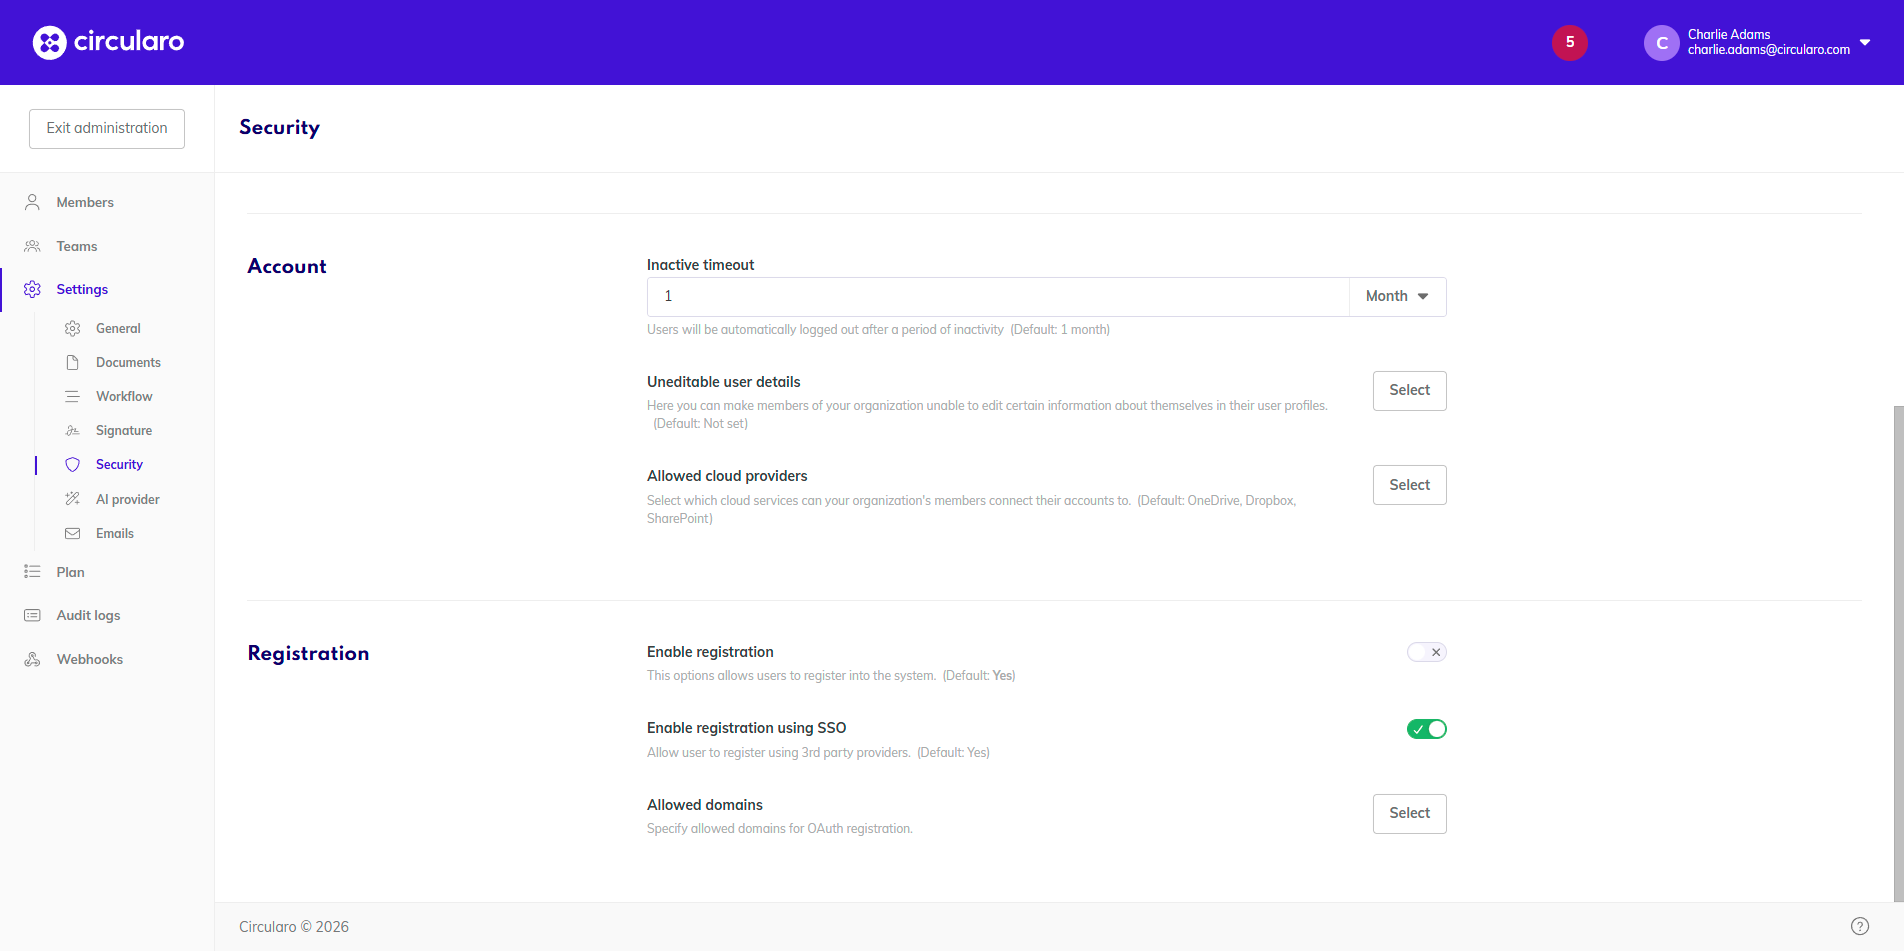Click the Members person icon

click(x=32, y=202)
